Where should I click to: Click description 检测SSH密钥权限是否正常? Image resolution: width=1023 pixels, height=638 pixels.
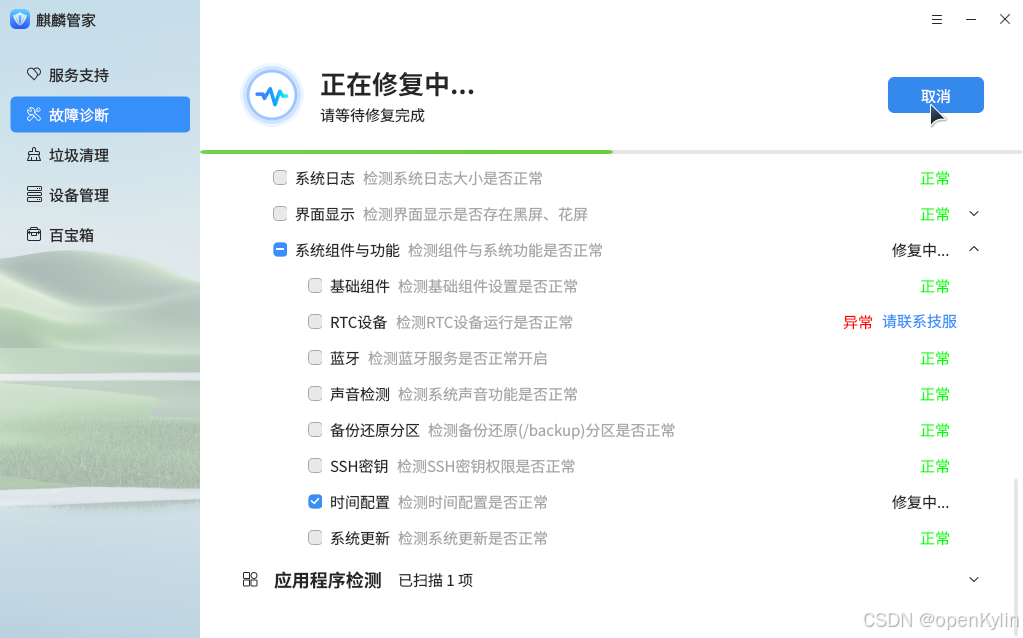[x=486, y=466]
